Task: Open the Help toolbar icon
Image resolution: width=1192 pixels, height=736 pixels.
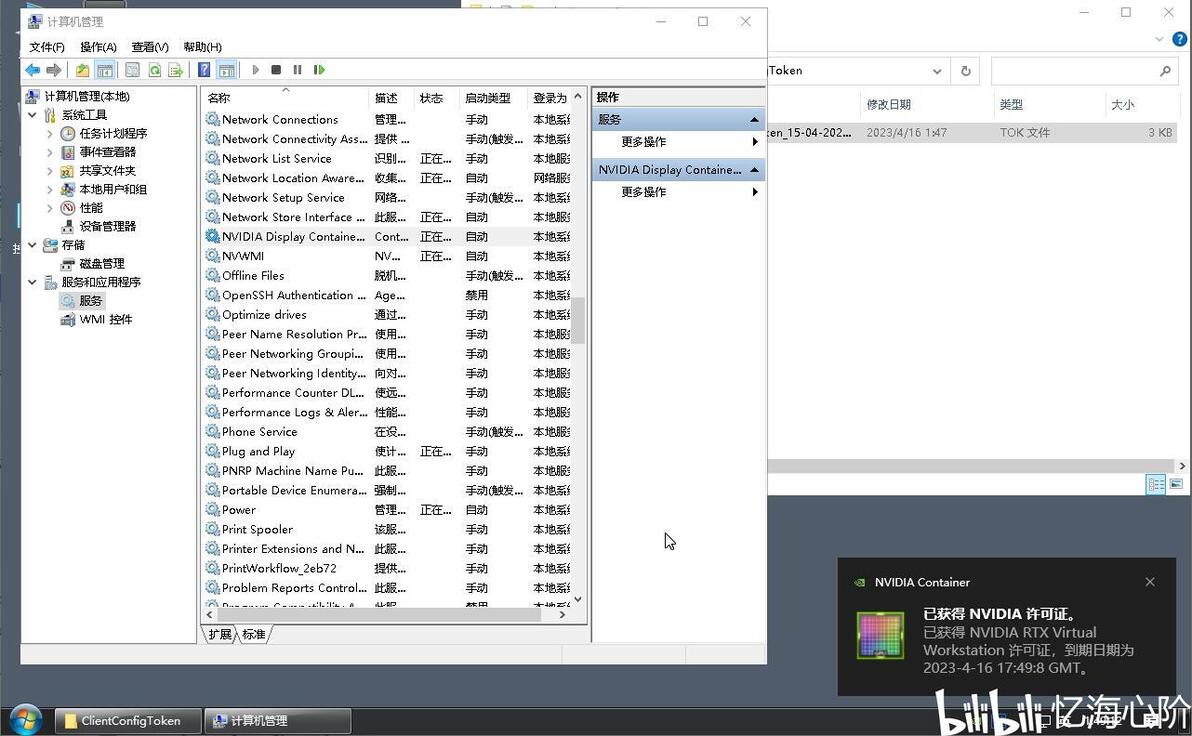Action: (x=204, y=70)
